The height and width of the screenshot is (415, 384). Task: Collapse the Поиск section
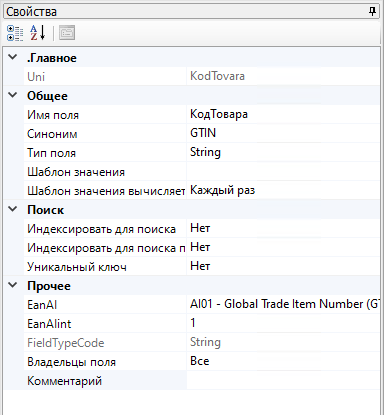click(13, 209)
